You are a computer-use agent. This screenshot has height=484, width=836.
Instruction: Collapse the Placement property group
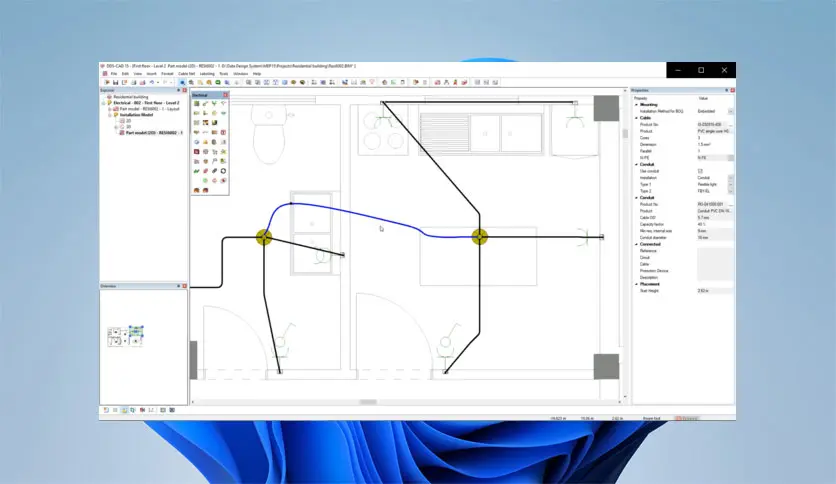pos(637,284)
